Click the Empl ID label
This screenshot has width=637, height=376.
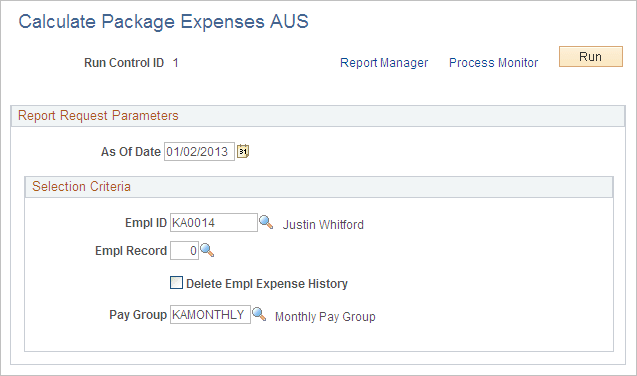tap(146, 223)
